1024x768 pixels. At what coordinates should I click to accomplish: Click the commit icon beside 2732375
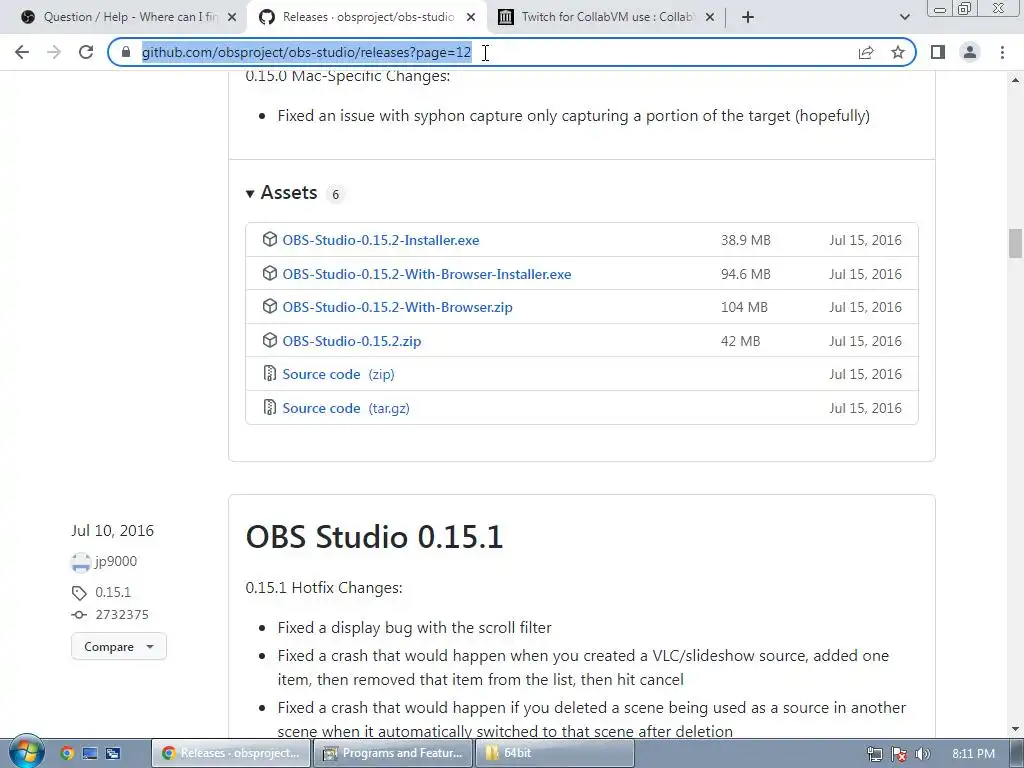coord(79,615)
